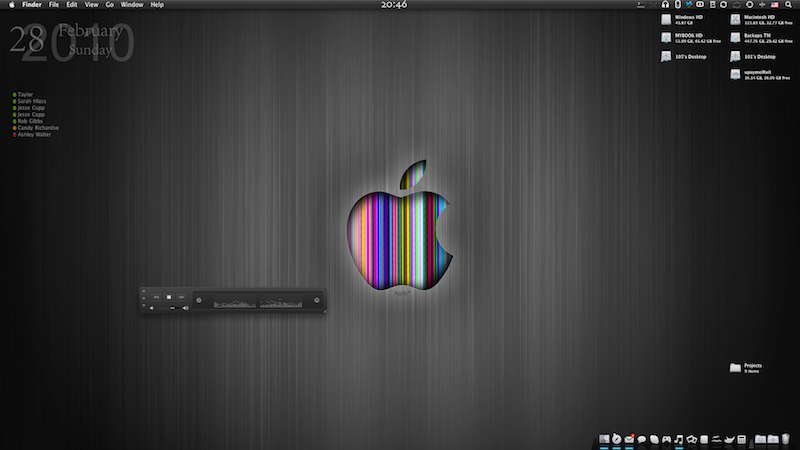This screenshot has height=450, width=800.
Task: Click previous track on music widget
Action: click(x=157, y=297)
